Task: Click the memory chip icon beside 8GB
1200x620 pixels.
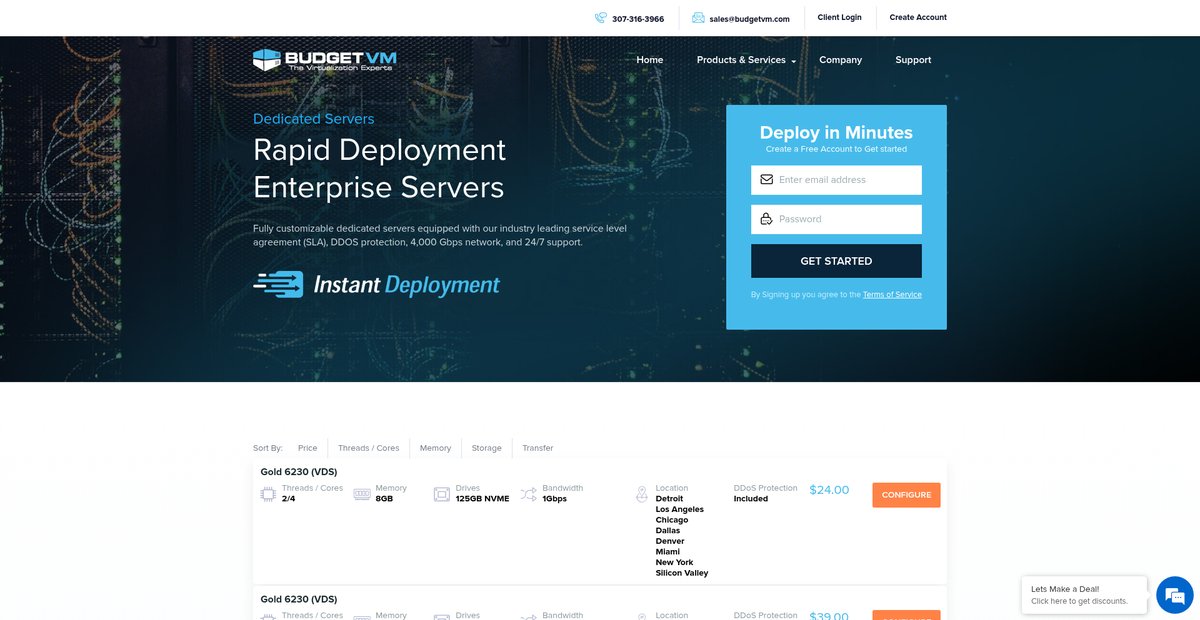Action: [x=361, y=494]
